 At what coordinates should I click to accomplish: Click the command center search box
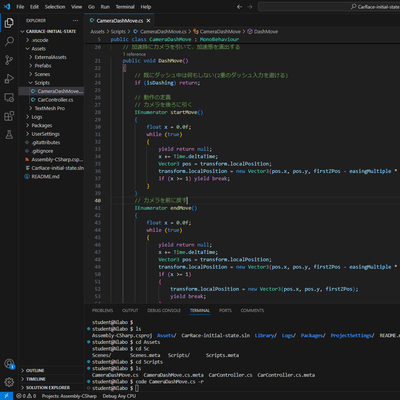tap(329, 7)
